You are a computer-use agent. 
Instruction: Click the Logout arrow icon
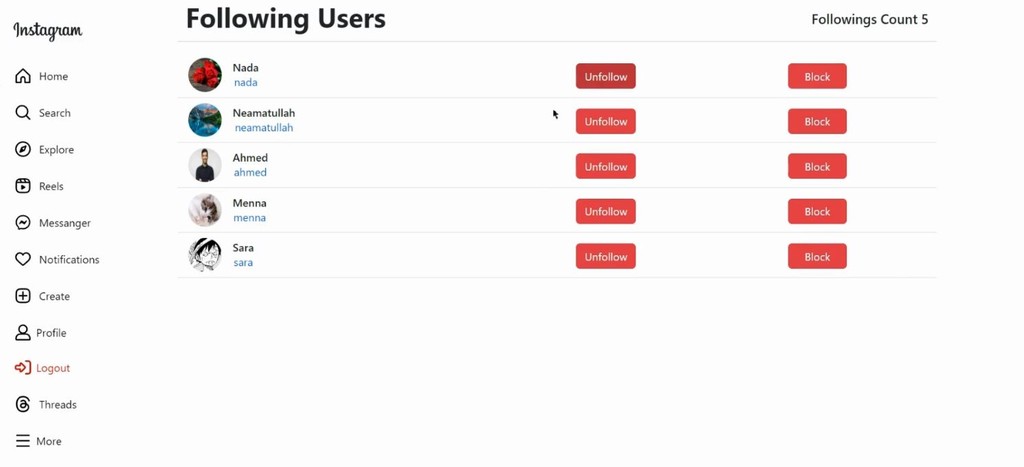coord(23,368)
